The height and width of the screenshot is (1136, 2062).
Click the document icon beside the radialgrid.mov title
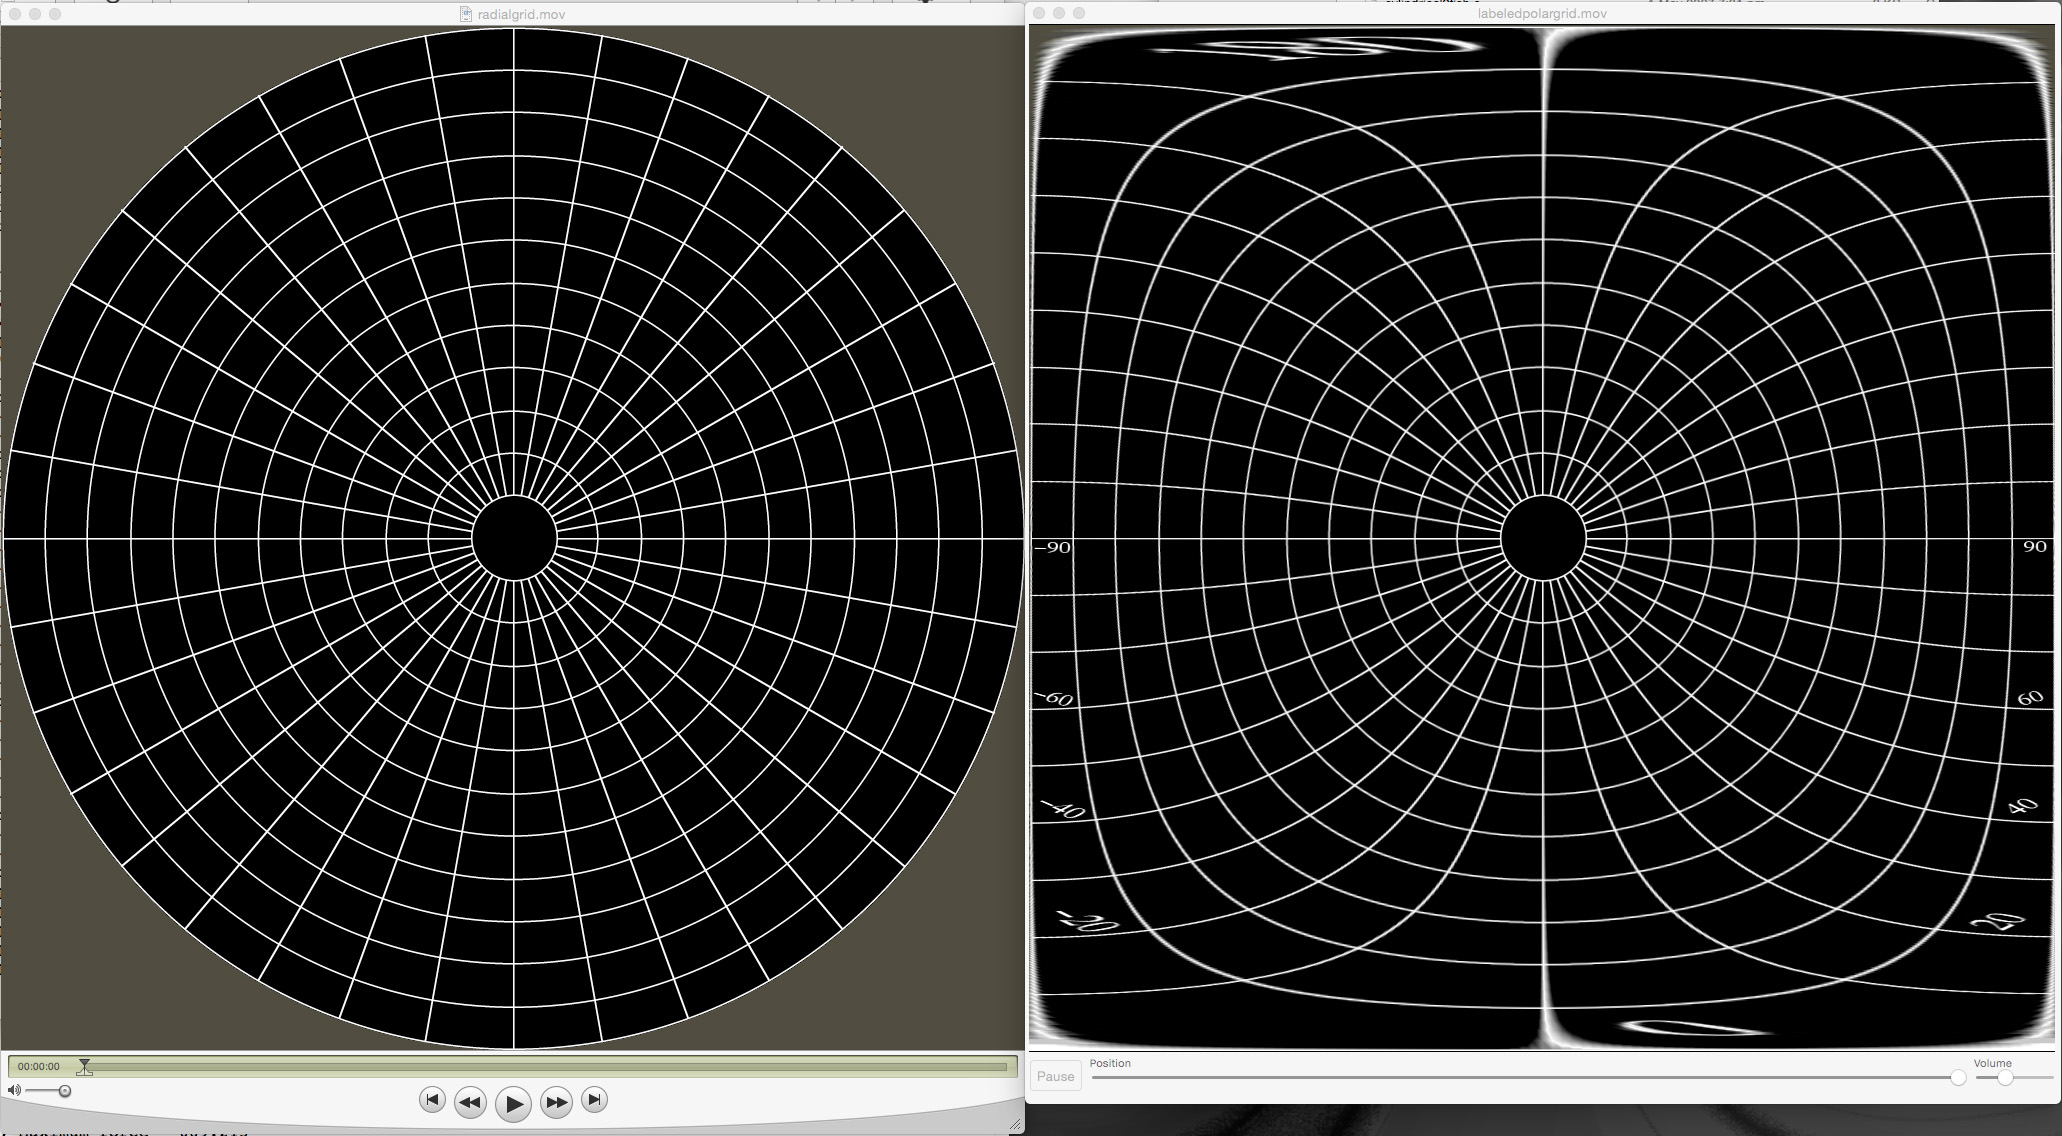click(466, 14)
